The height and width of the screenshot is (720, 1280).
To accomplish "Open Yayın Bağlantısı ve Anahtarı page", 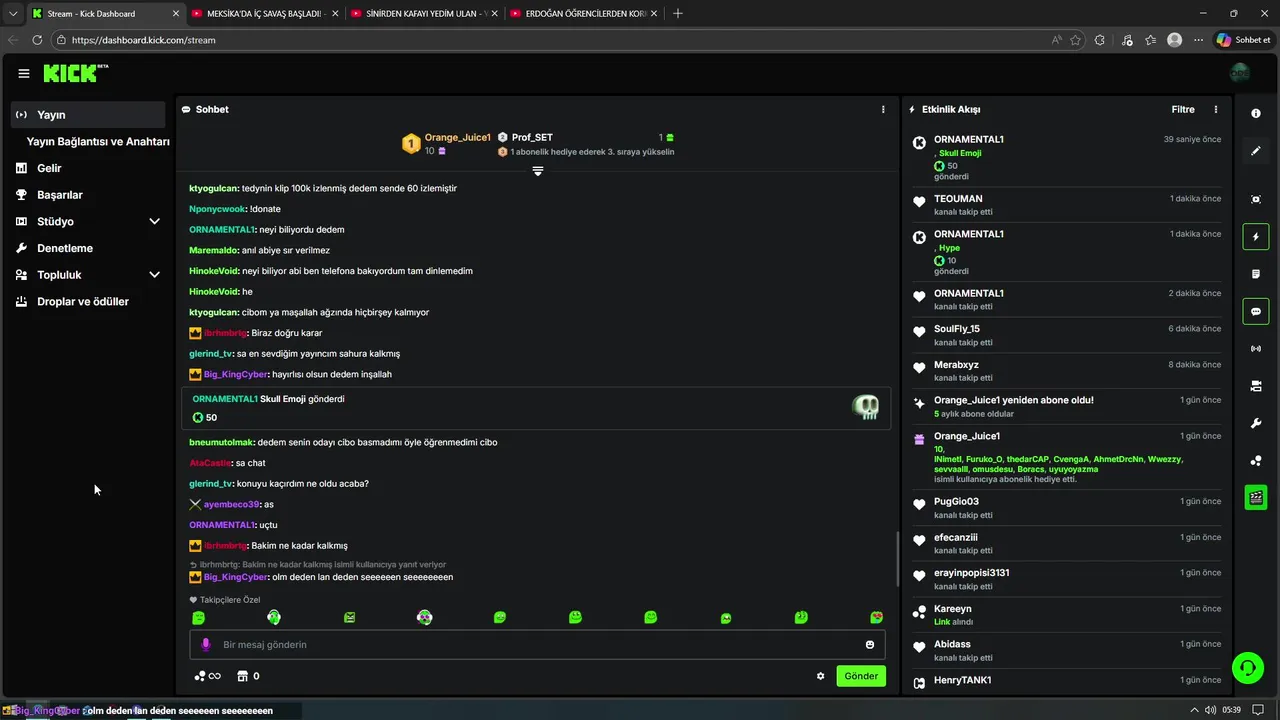I will coord(98,142).
